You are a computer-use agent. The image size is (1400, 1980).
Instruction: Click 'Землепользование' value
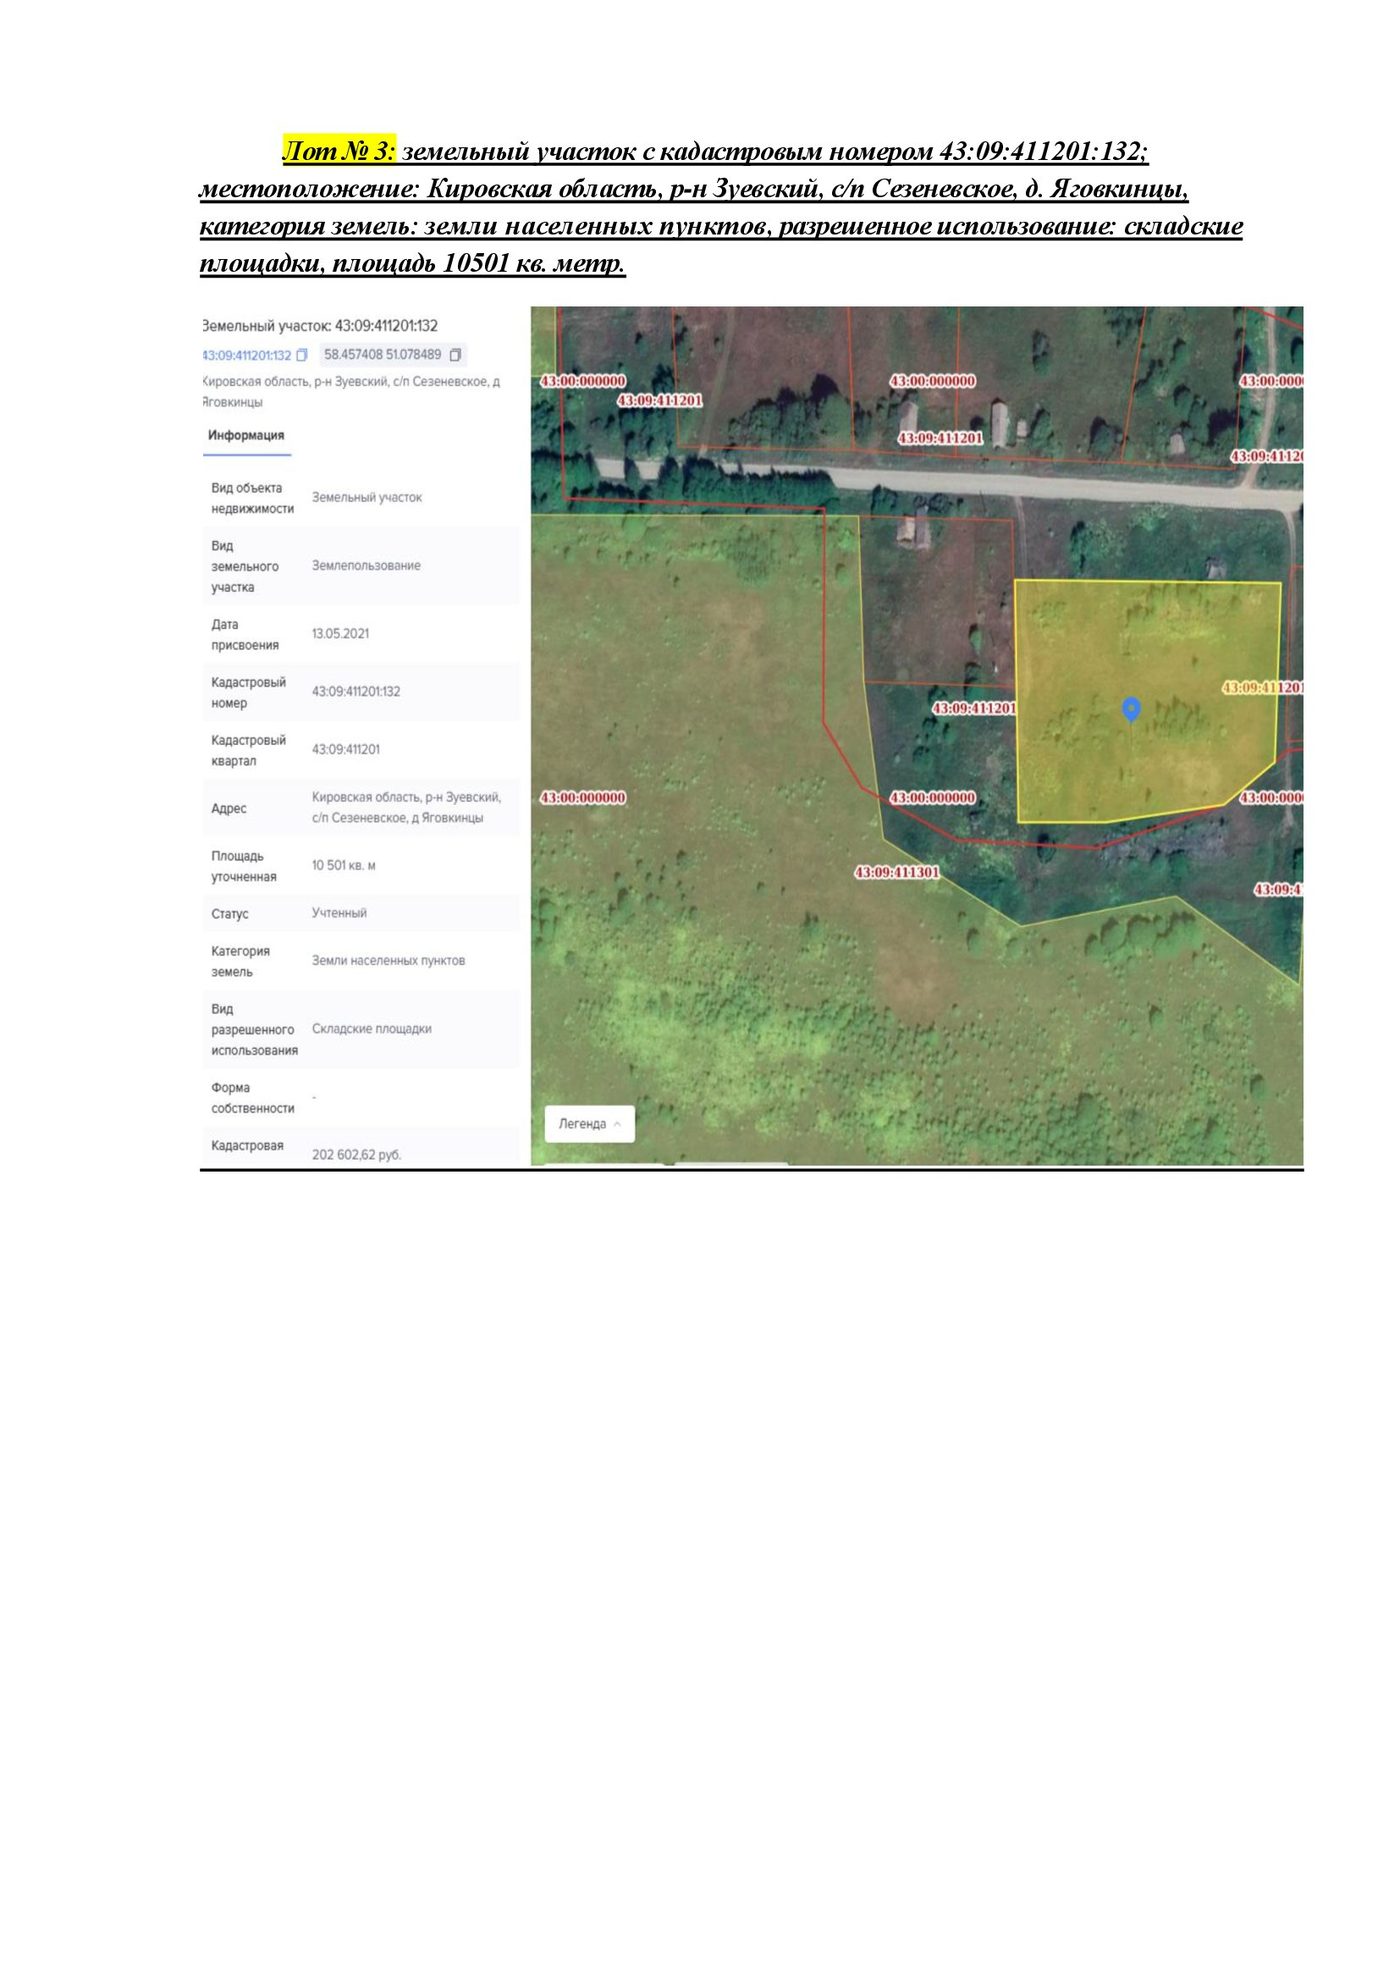click(366, 566)
